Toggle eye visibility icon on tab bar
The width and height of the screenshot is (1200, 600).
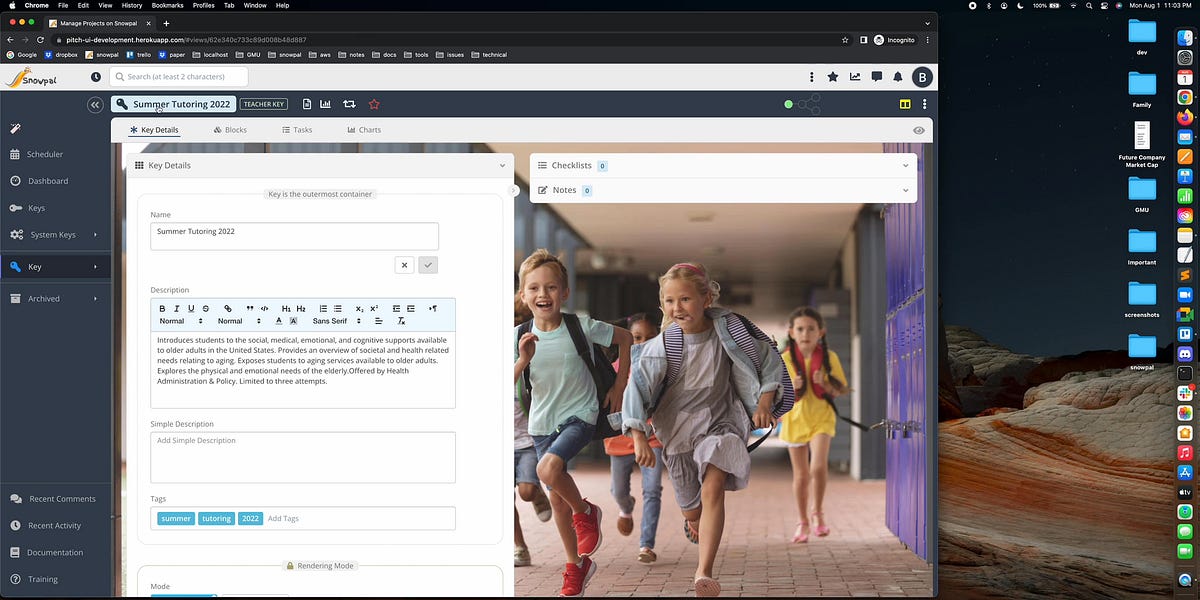[x=919, y=130]
